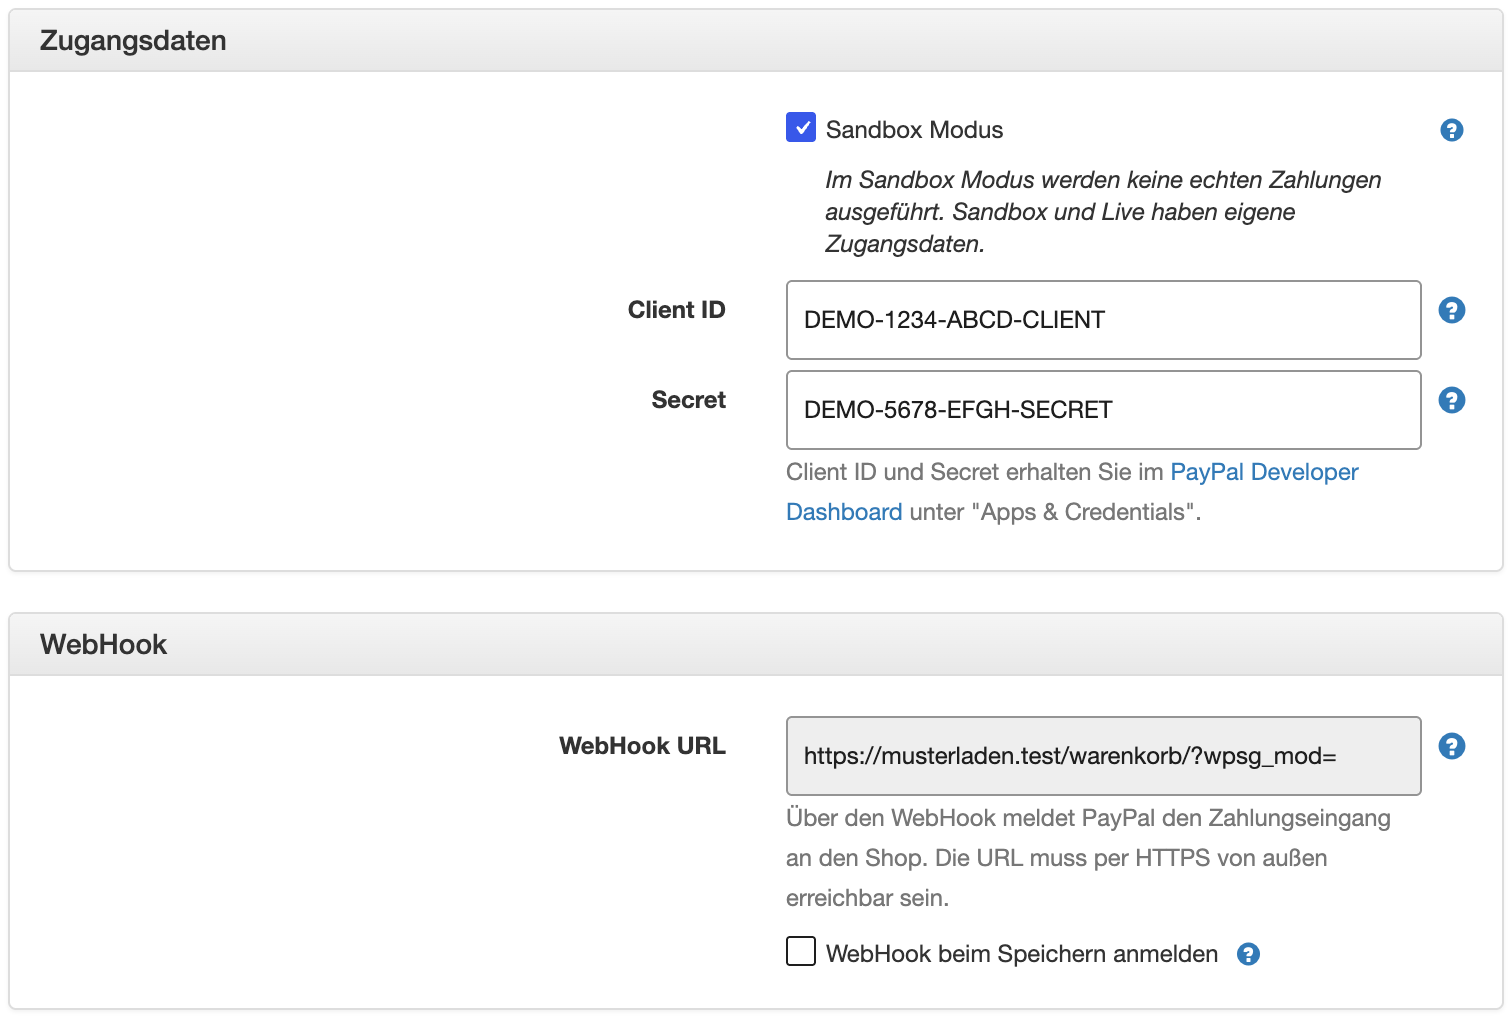Disable the Sandbox Modus checkbox
Viewport: 1512px width, 1018px height.
click(x=801, y=128)
